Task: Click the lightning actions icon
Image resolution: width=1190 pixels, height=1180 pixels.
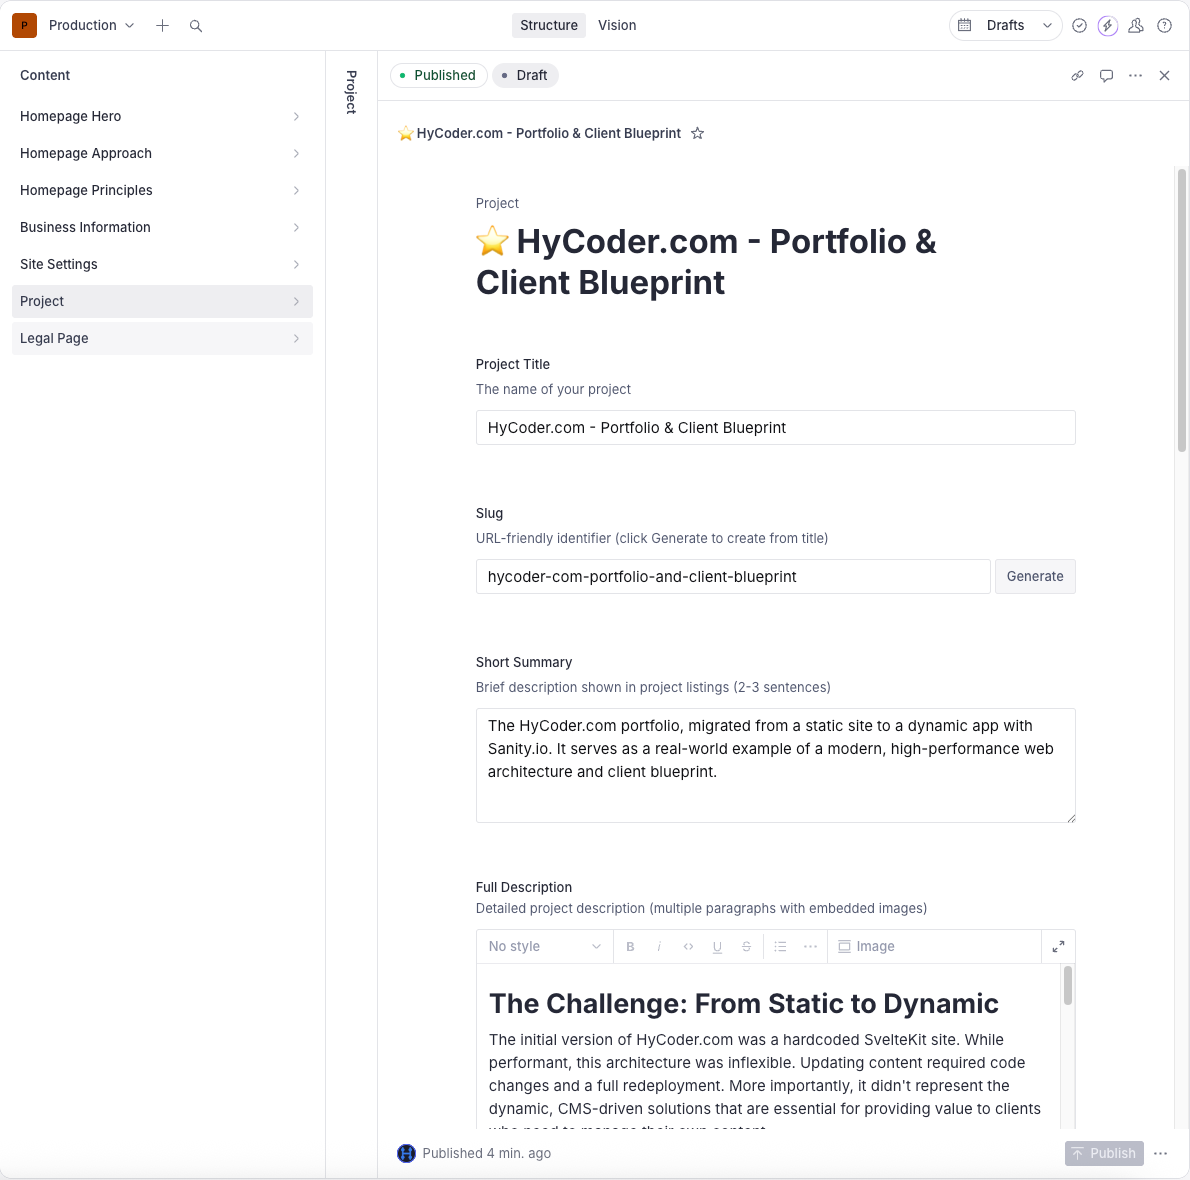Action: click(x=1107, y=25)
